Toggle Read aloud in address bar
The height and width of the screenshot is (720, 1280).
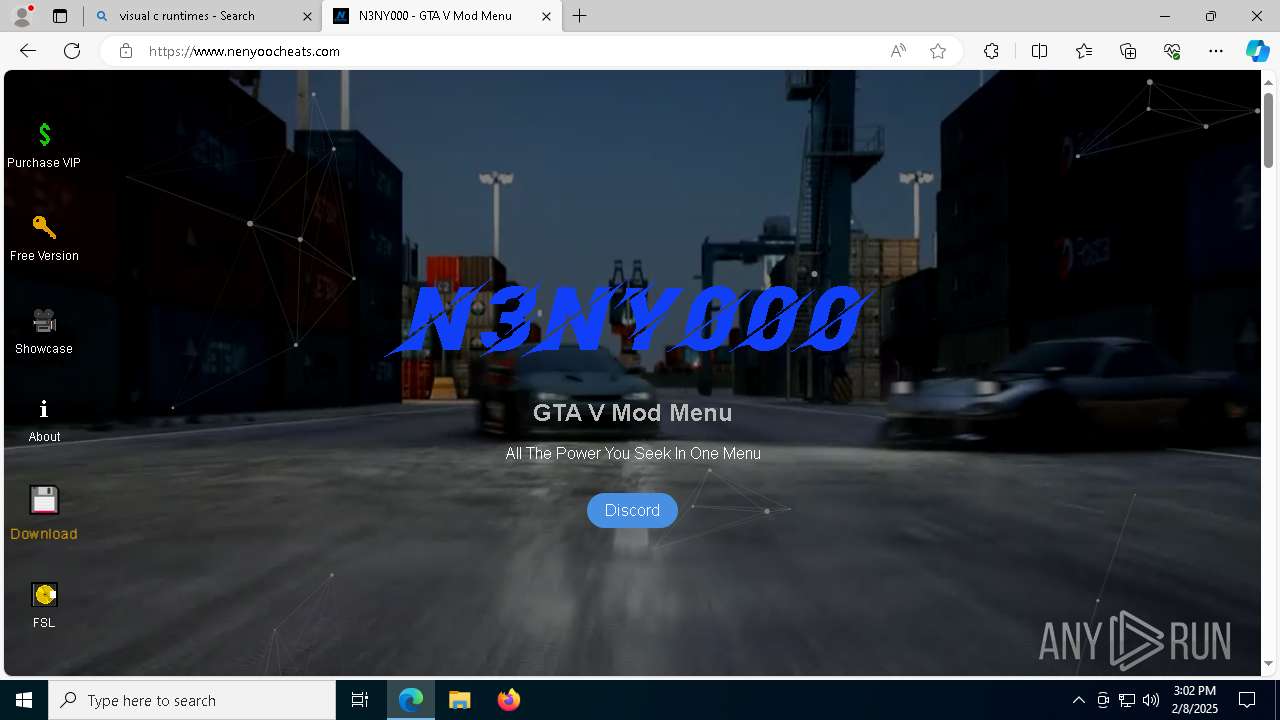pyautogui.click(x=898, y=51)
